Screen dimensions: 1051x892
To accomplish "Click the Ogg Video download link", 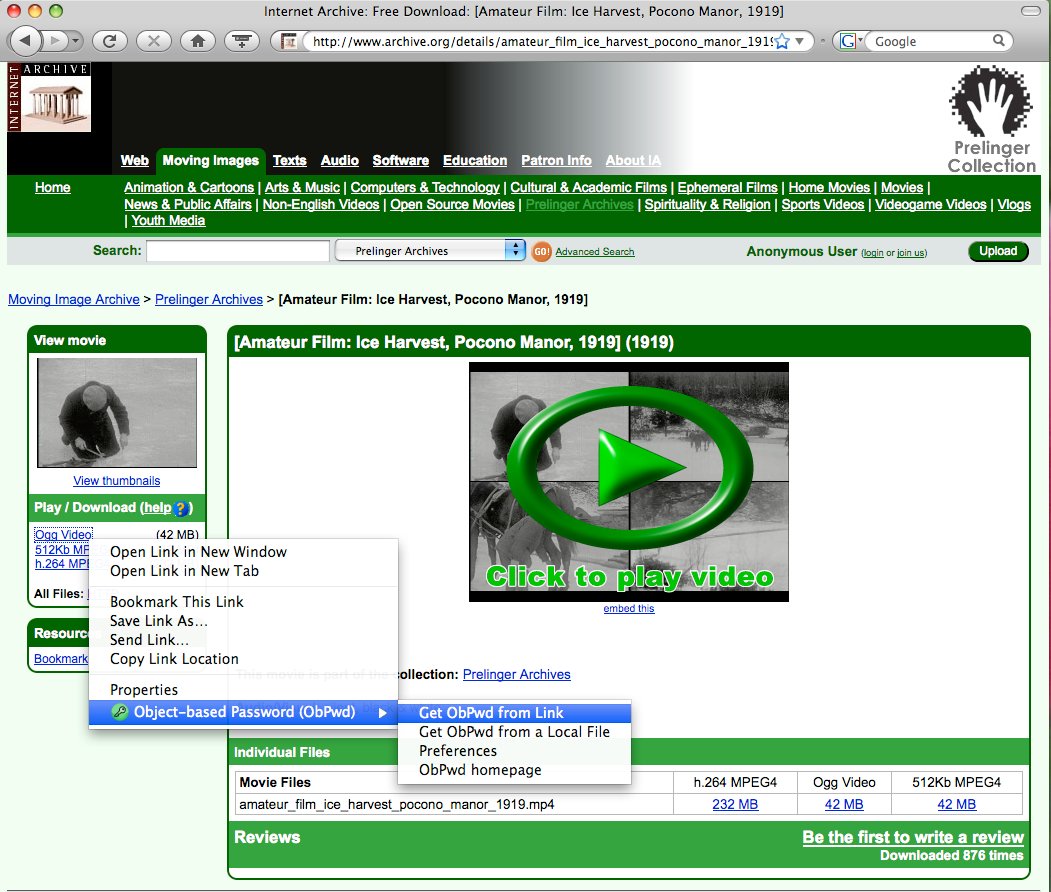I will point(63,534).
